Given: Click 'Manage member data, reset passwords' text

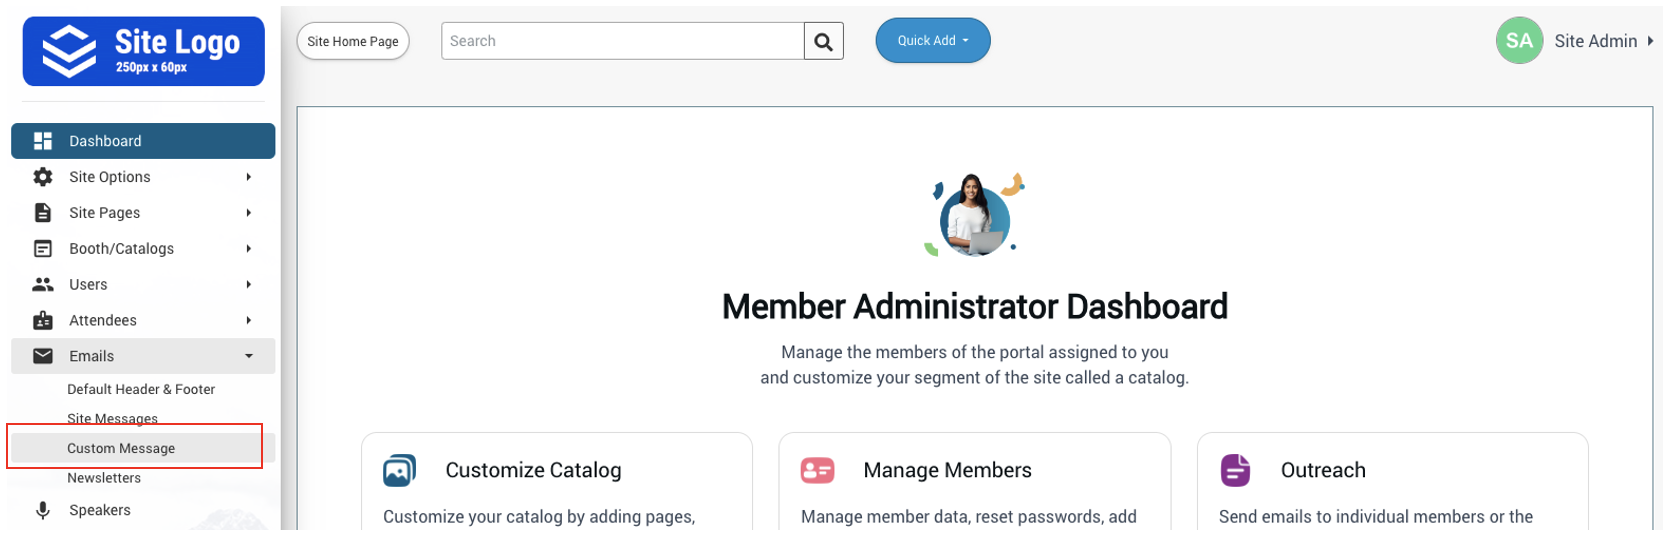Looking at the screenshot, I should click(x=969, y=517).
